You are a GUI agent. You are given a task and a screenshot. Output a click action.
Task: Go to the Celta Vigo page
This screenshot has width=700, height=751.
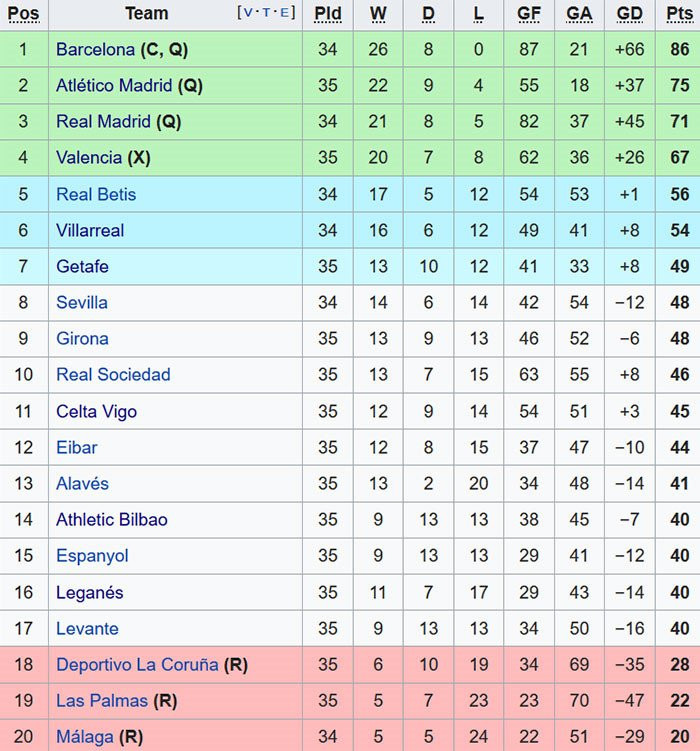click(x=96, y=411)
